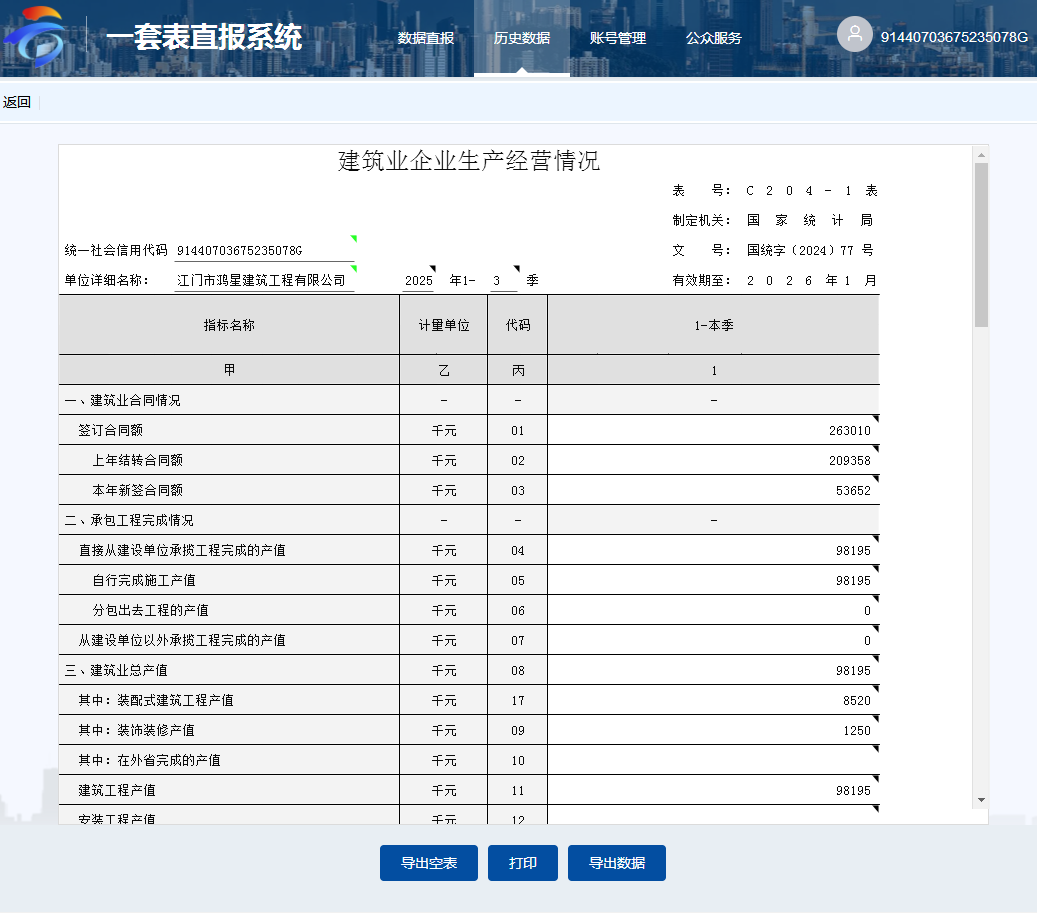The height and width of the screenshot is (913, 1037).
Task: Click the 导出数据 button
Action: tap(616, 863)
